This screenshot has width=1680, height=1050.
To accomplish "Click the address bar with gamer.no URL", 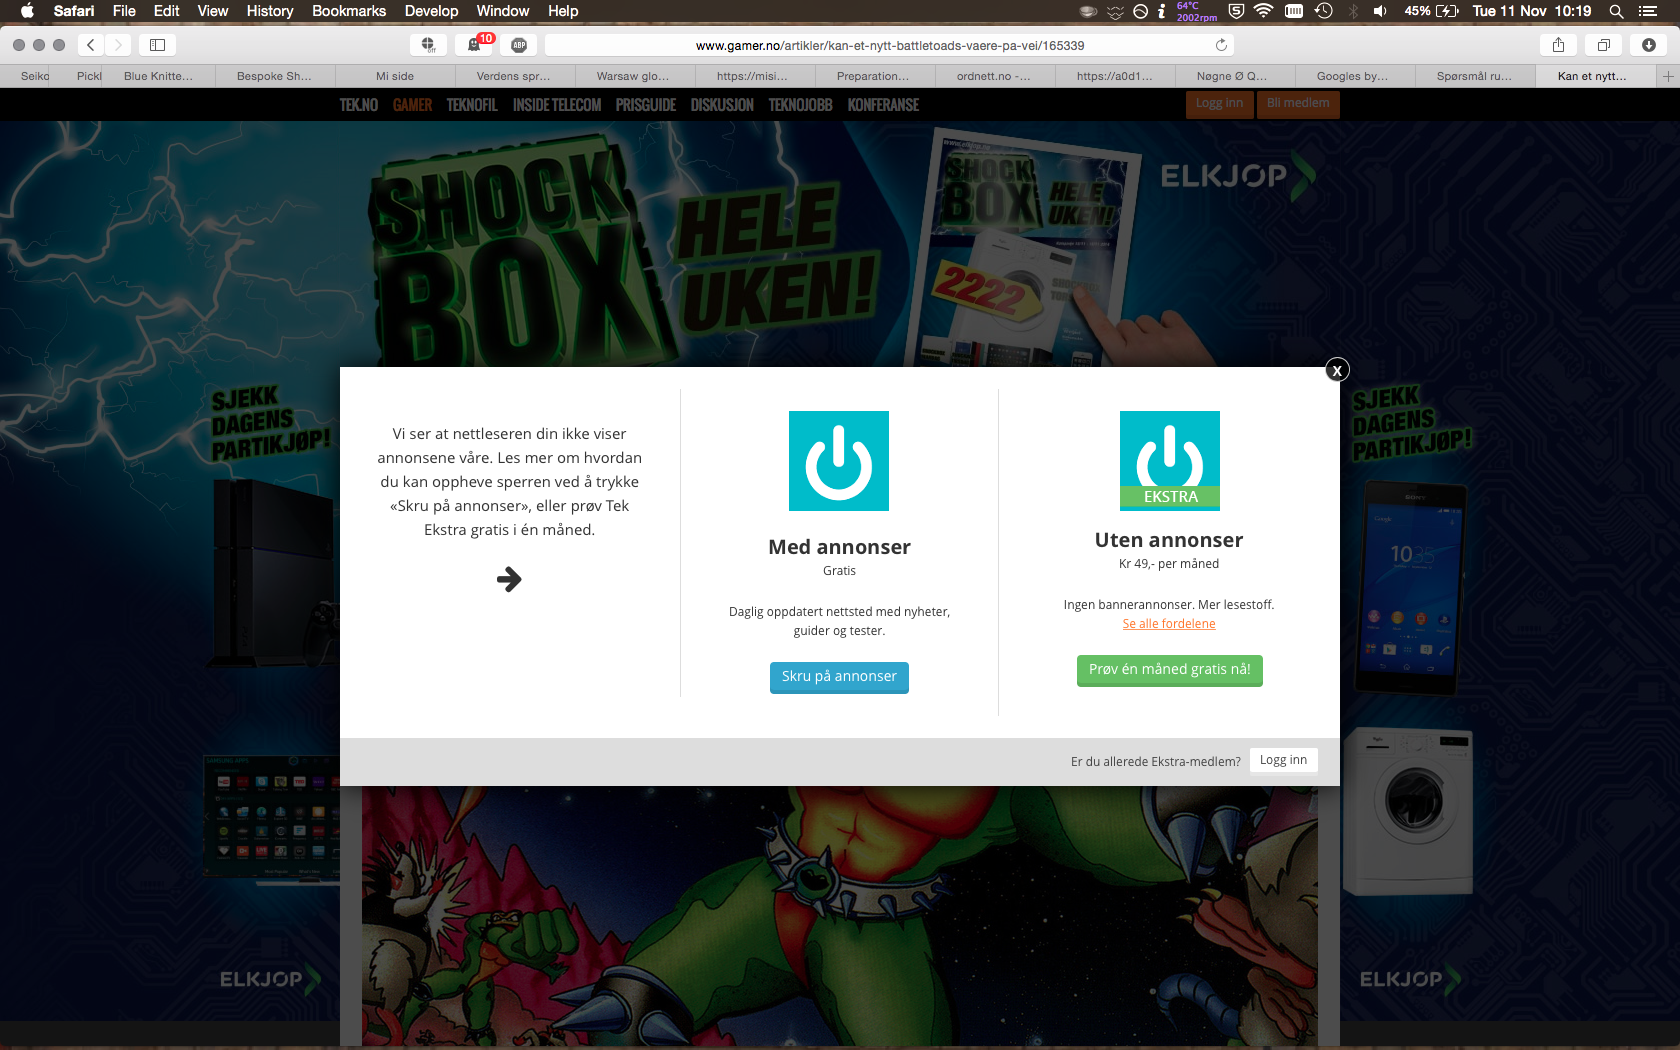I will point(890,45).
